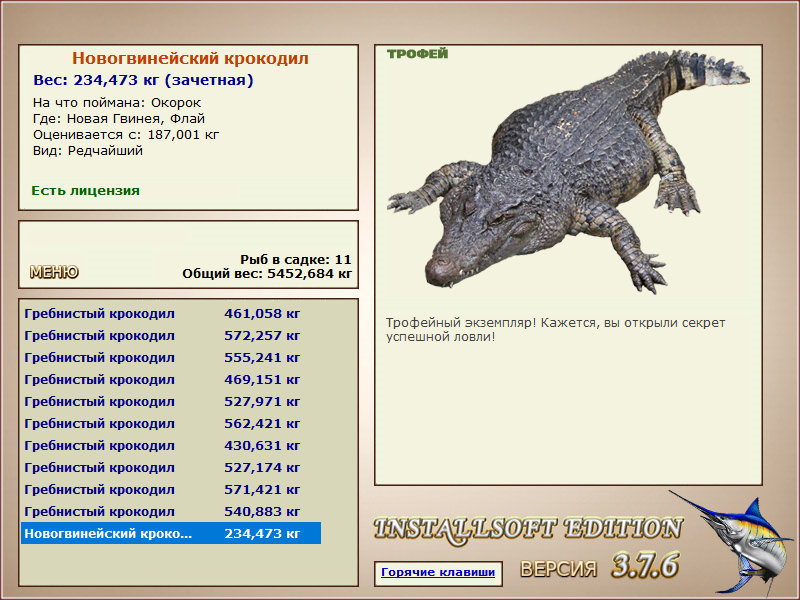
Task: Open the МЕНЮ button
Action: [54, 272]
